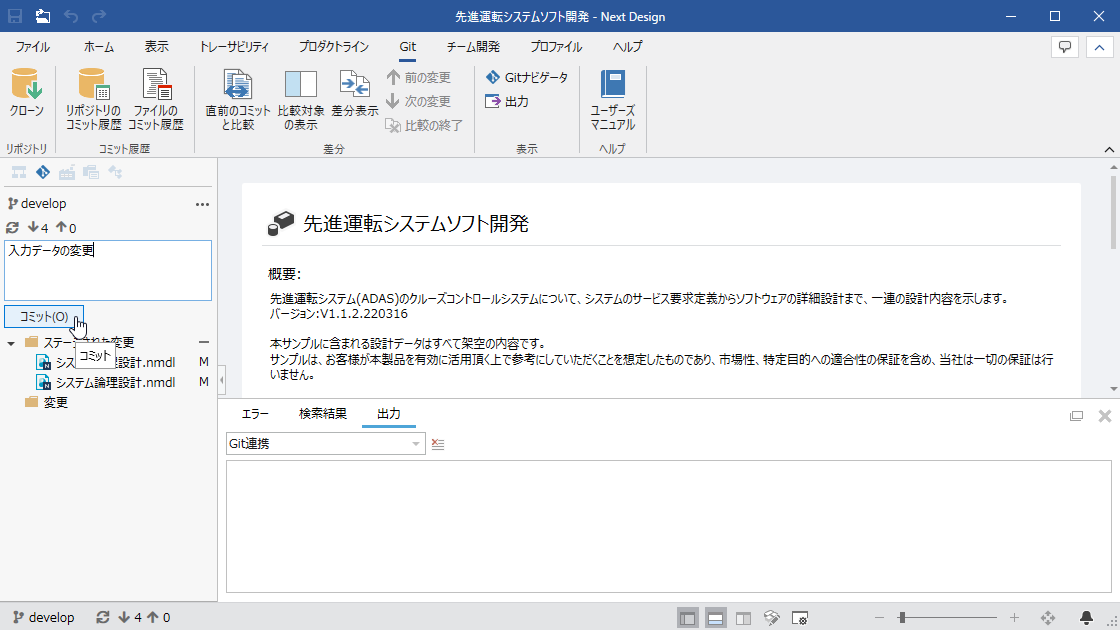Click the window settings gear icon in status bar

pos(800,618)
